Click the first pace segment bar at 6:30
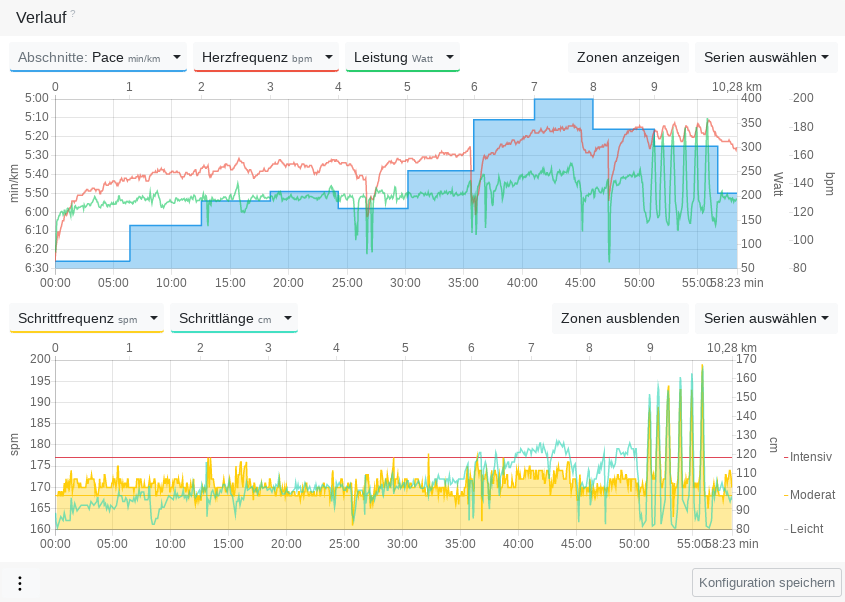The width and height of the screenshot is (845, 602). (92, 265)
